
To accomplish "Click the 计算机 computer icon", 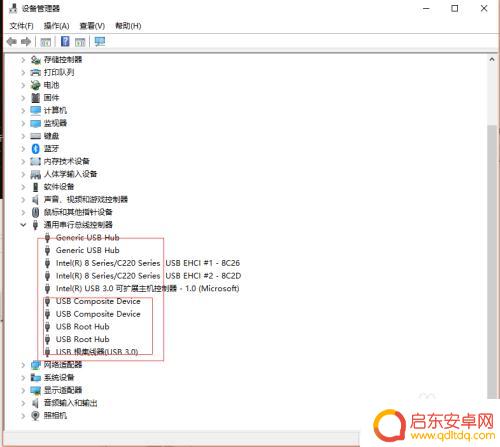I will (x=36, y=111).
